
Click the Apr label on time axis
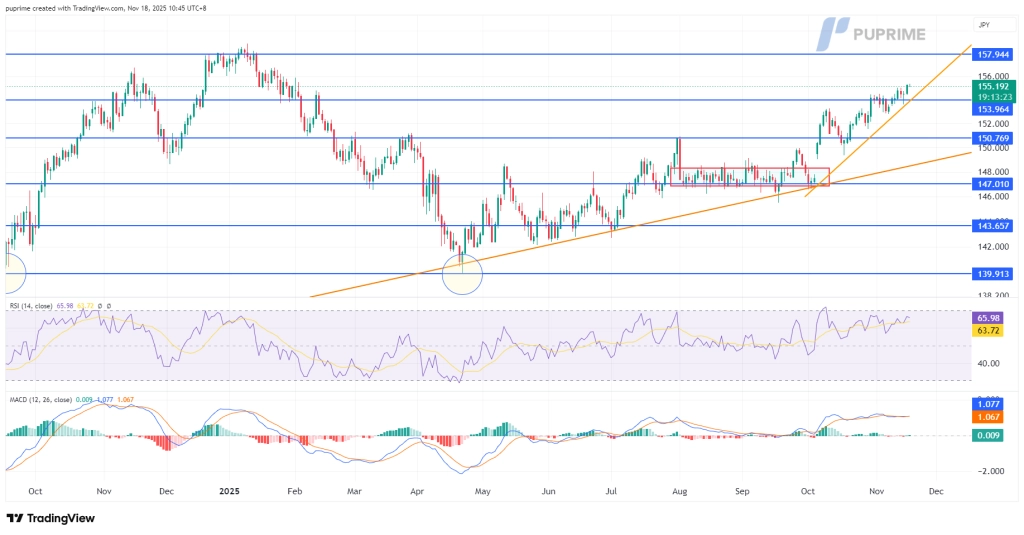(x=417, y=491)
